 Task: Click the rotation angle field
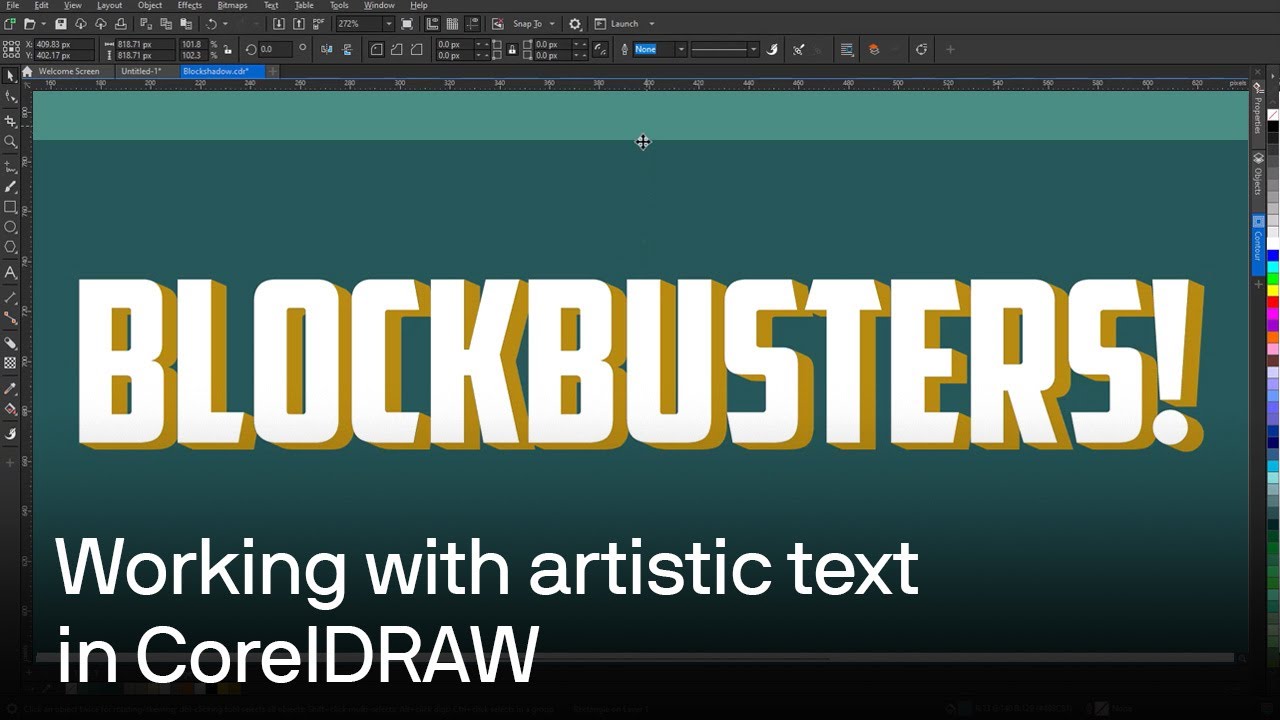pos(275,49)
